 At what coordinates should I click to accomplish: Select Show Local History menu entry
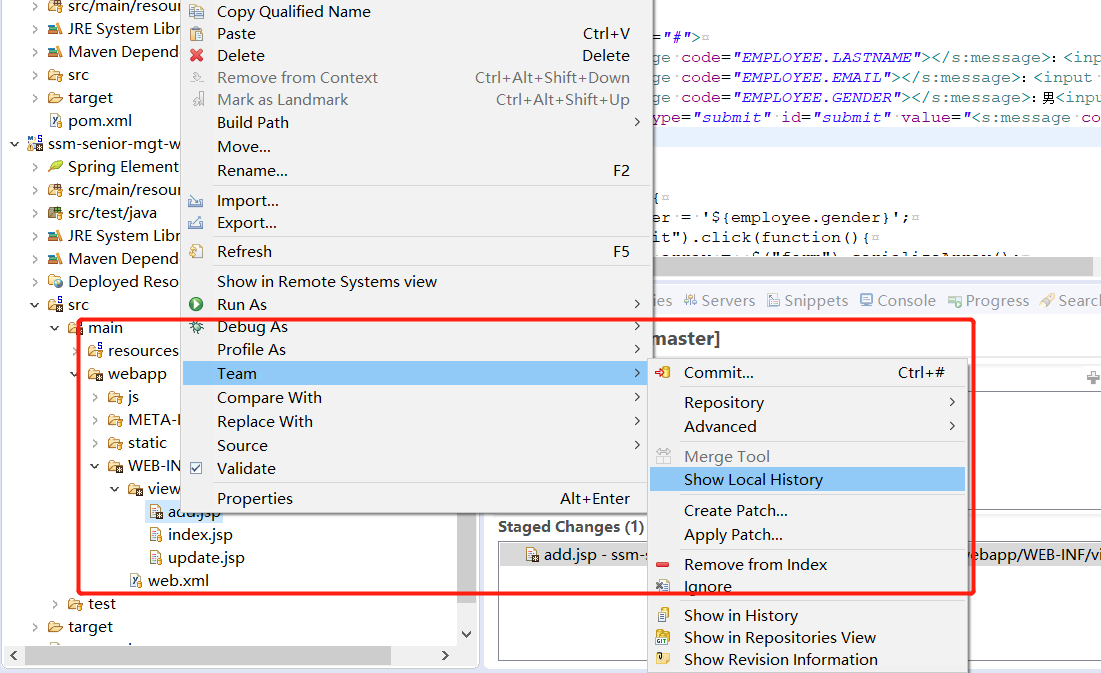pos(753,480)
